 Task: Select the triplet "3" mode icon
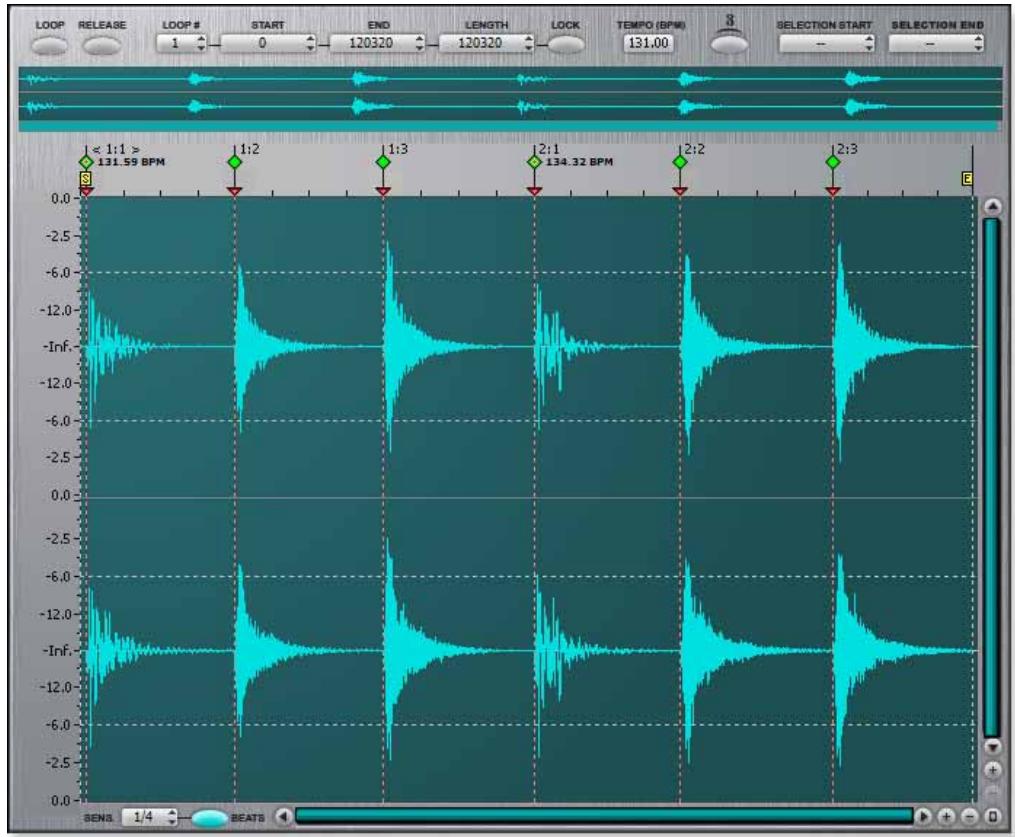(x=729, y=42)
